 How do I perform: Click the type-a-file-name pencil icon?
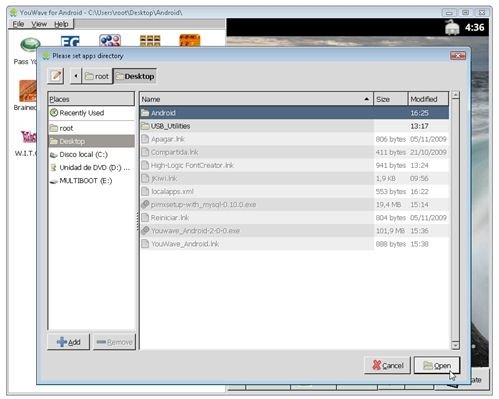pos(56,76)
